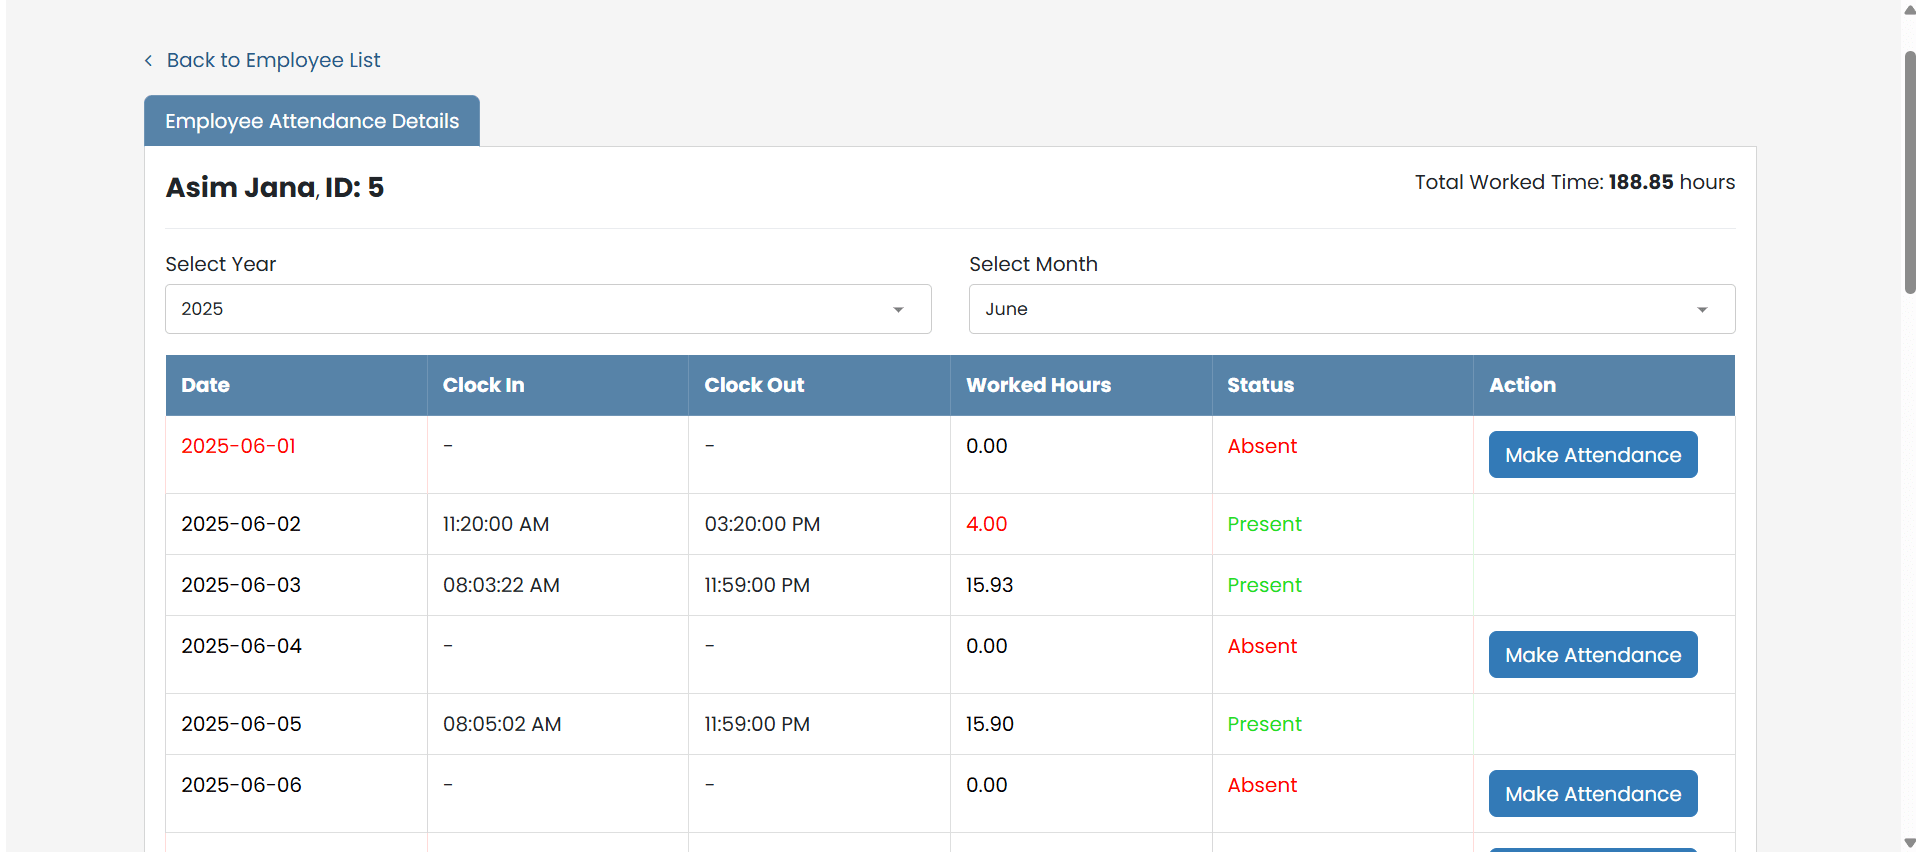Click clock-out 11:59:00 PM for 2025-06-05
Image resolution: width=1916 pixels, height=852 pixels.
pyautogui.click(x=757, y=724)
